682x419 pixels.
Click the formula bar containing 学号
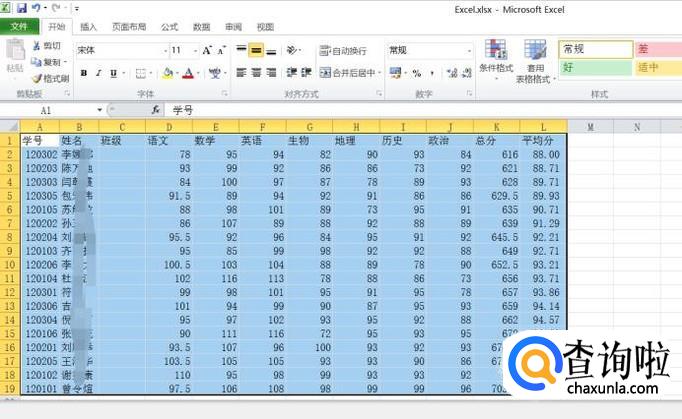[x=422, y=110]
